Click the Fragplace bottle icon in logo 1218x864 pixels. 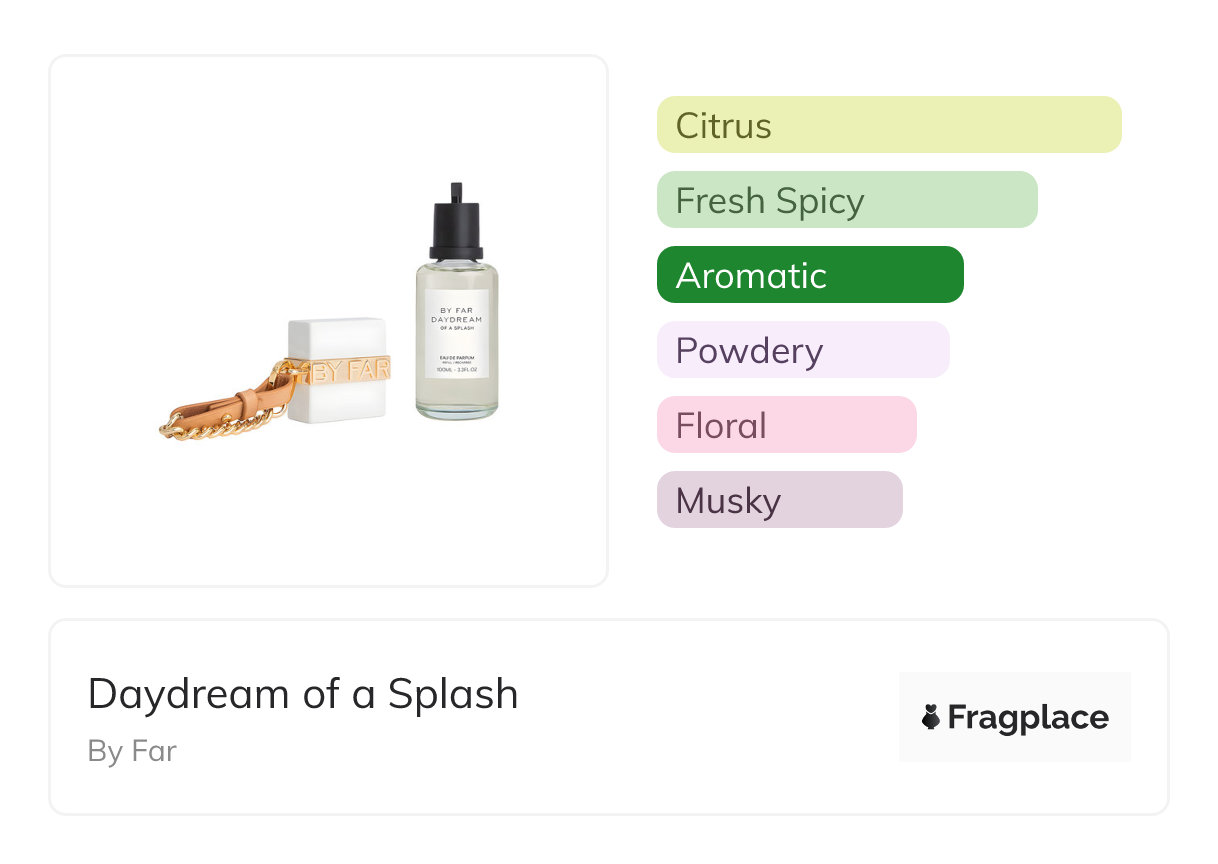click(931, 717)
